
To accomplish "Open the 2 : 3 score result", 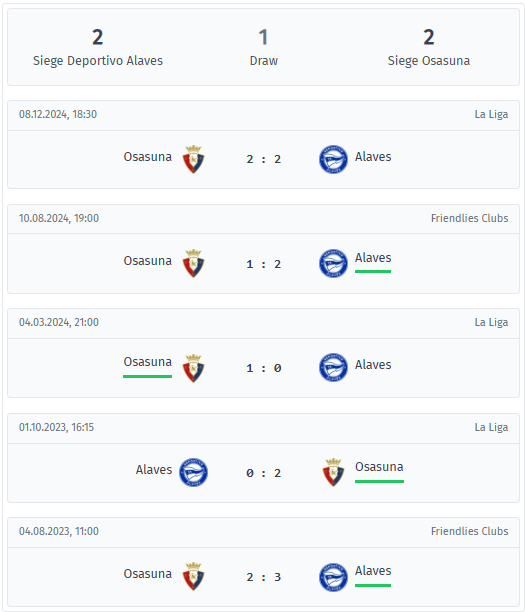I will [x=263, y=577].
